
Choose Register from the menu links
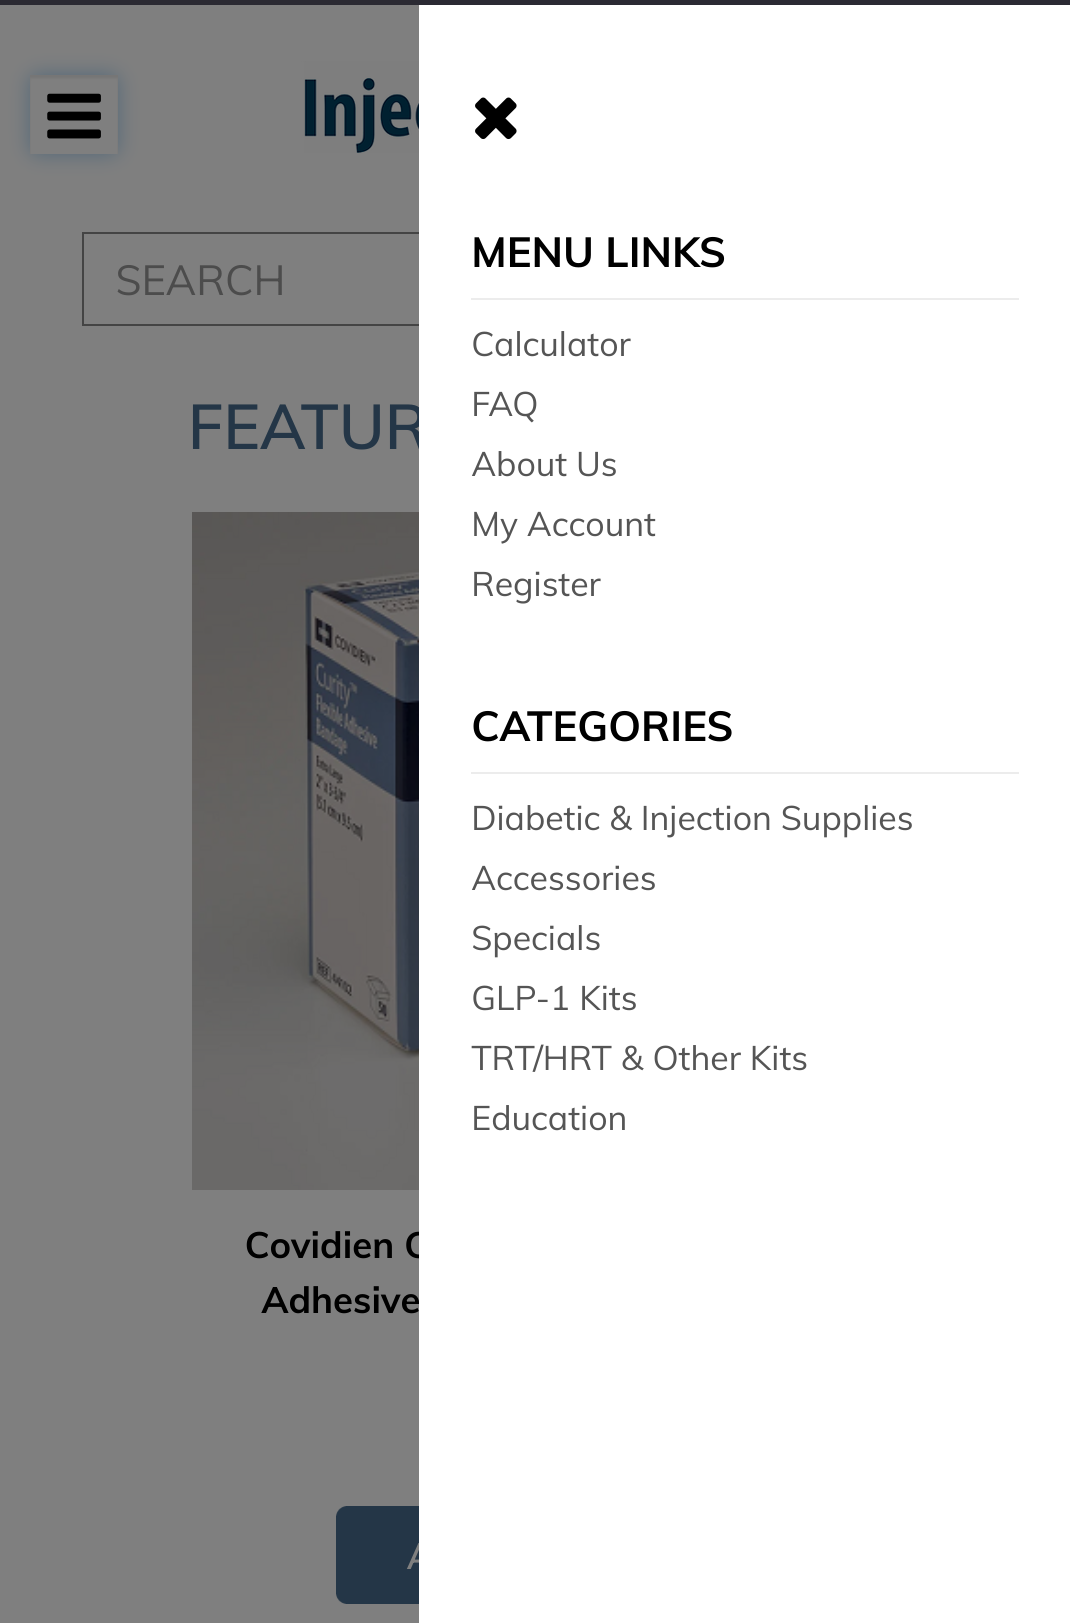pyautogui.click(x=536, y=585)
